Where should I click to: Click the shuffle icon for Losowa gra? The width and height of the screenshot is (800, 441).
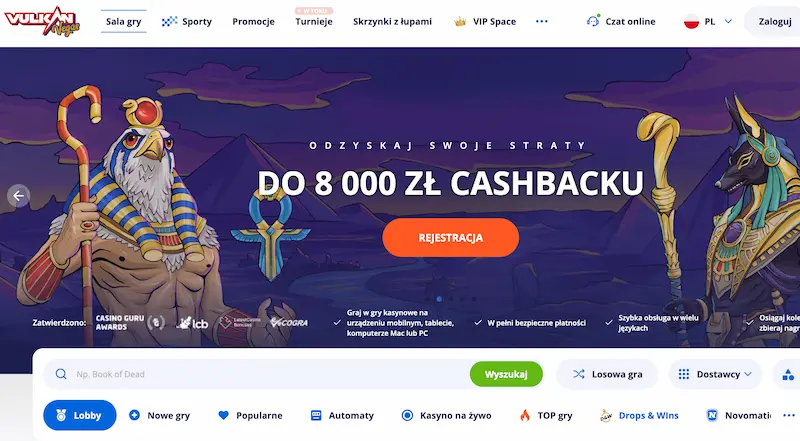coord(579,374)
